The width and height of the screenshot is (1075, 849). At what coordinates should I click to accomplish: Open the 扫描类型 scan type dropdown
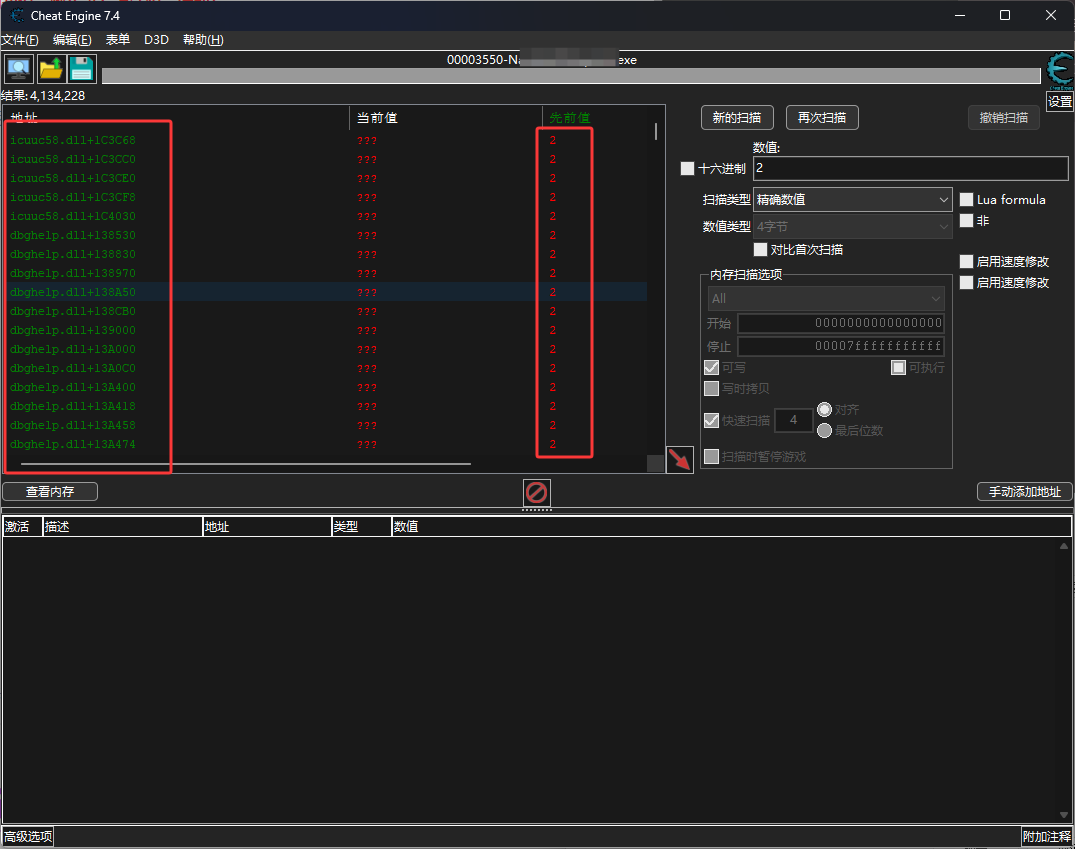pyautogui.click(x=852, y=200)
